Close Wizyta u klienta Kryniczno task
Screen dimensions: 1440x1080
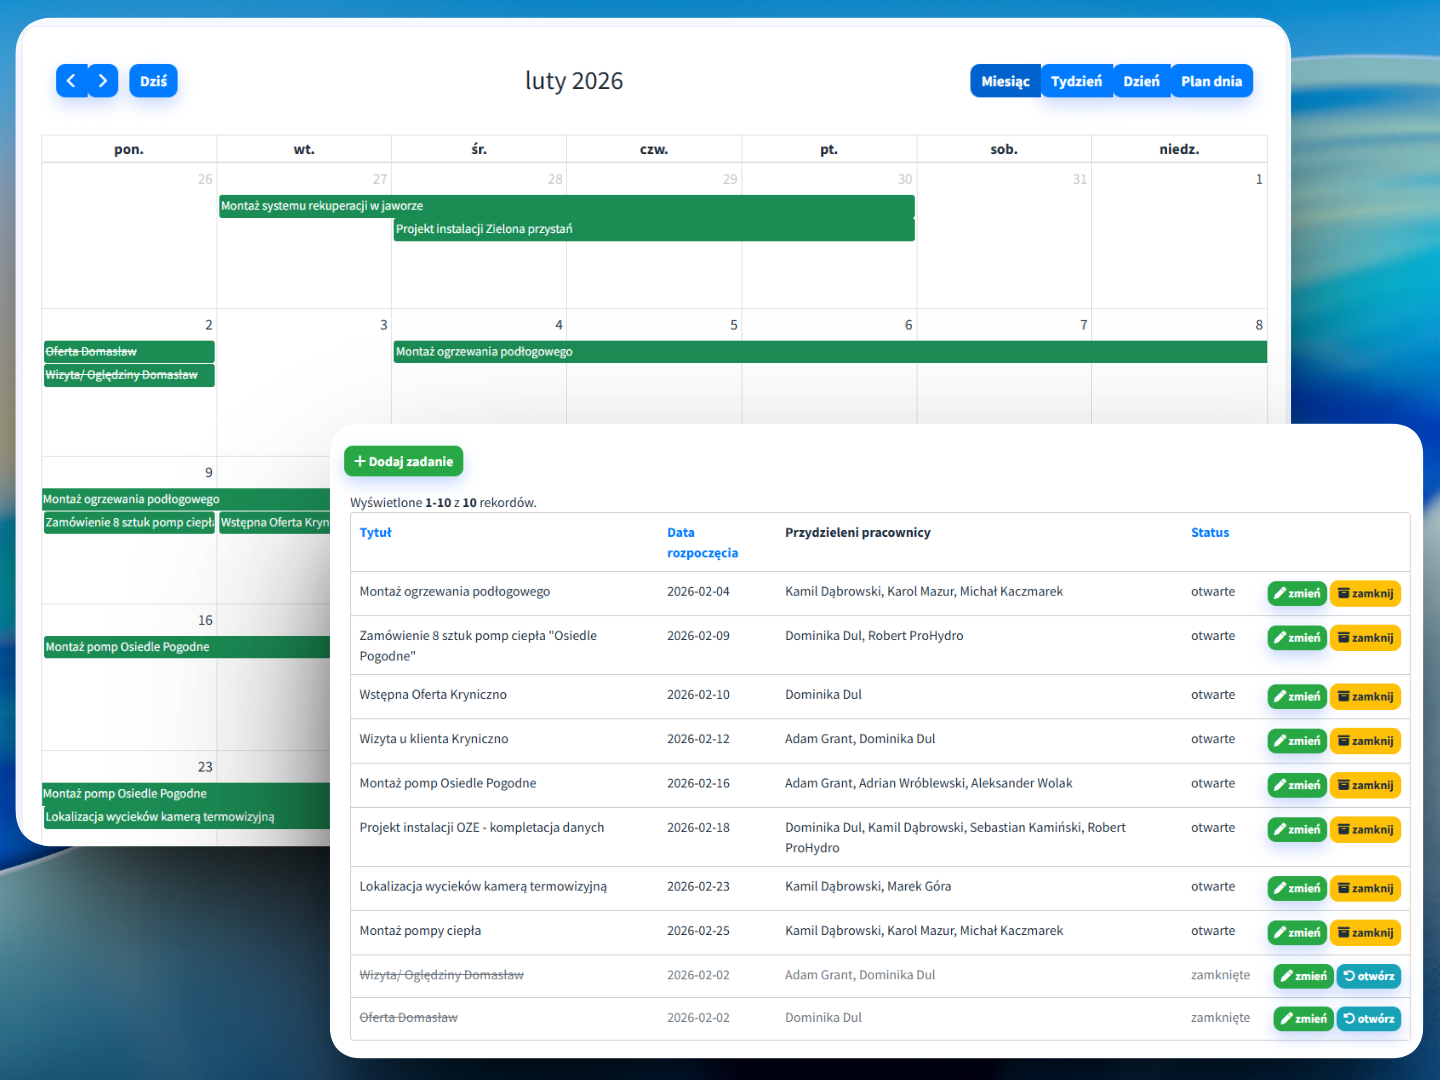1365,741
